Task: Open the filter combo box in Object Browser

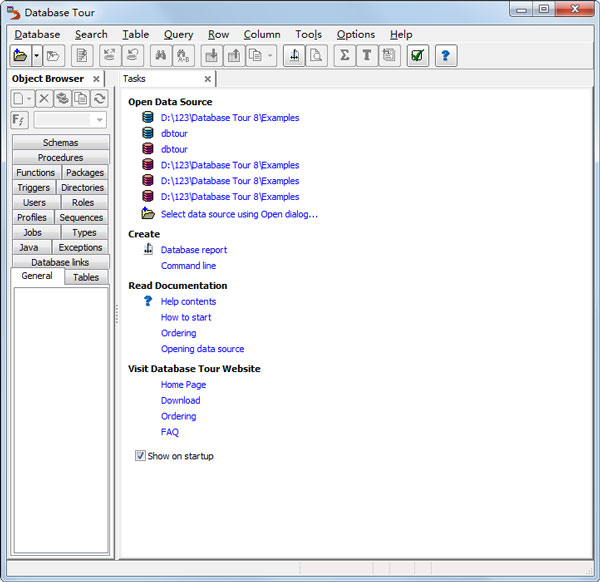Action: coord(70,121)
